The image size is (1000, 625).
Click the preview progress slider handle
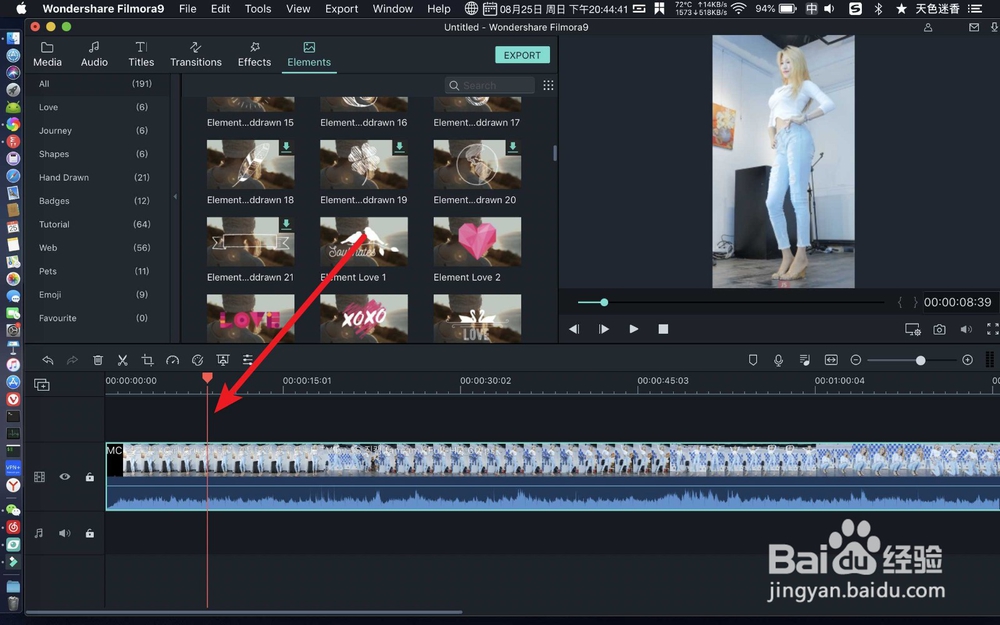[604, 302]
